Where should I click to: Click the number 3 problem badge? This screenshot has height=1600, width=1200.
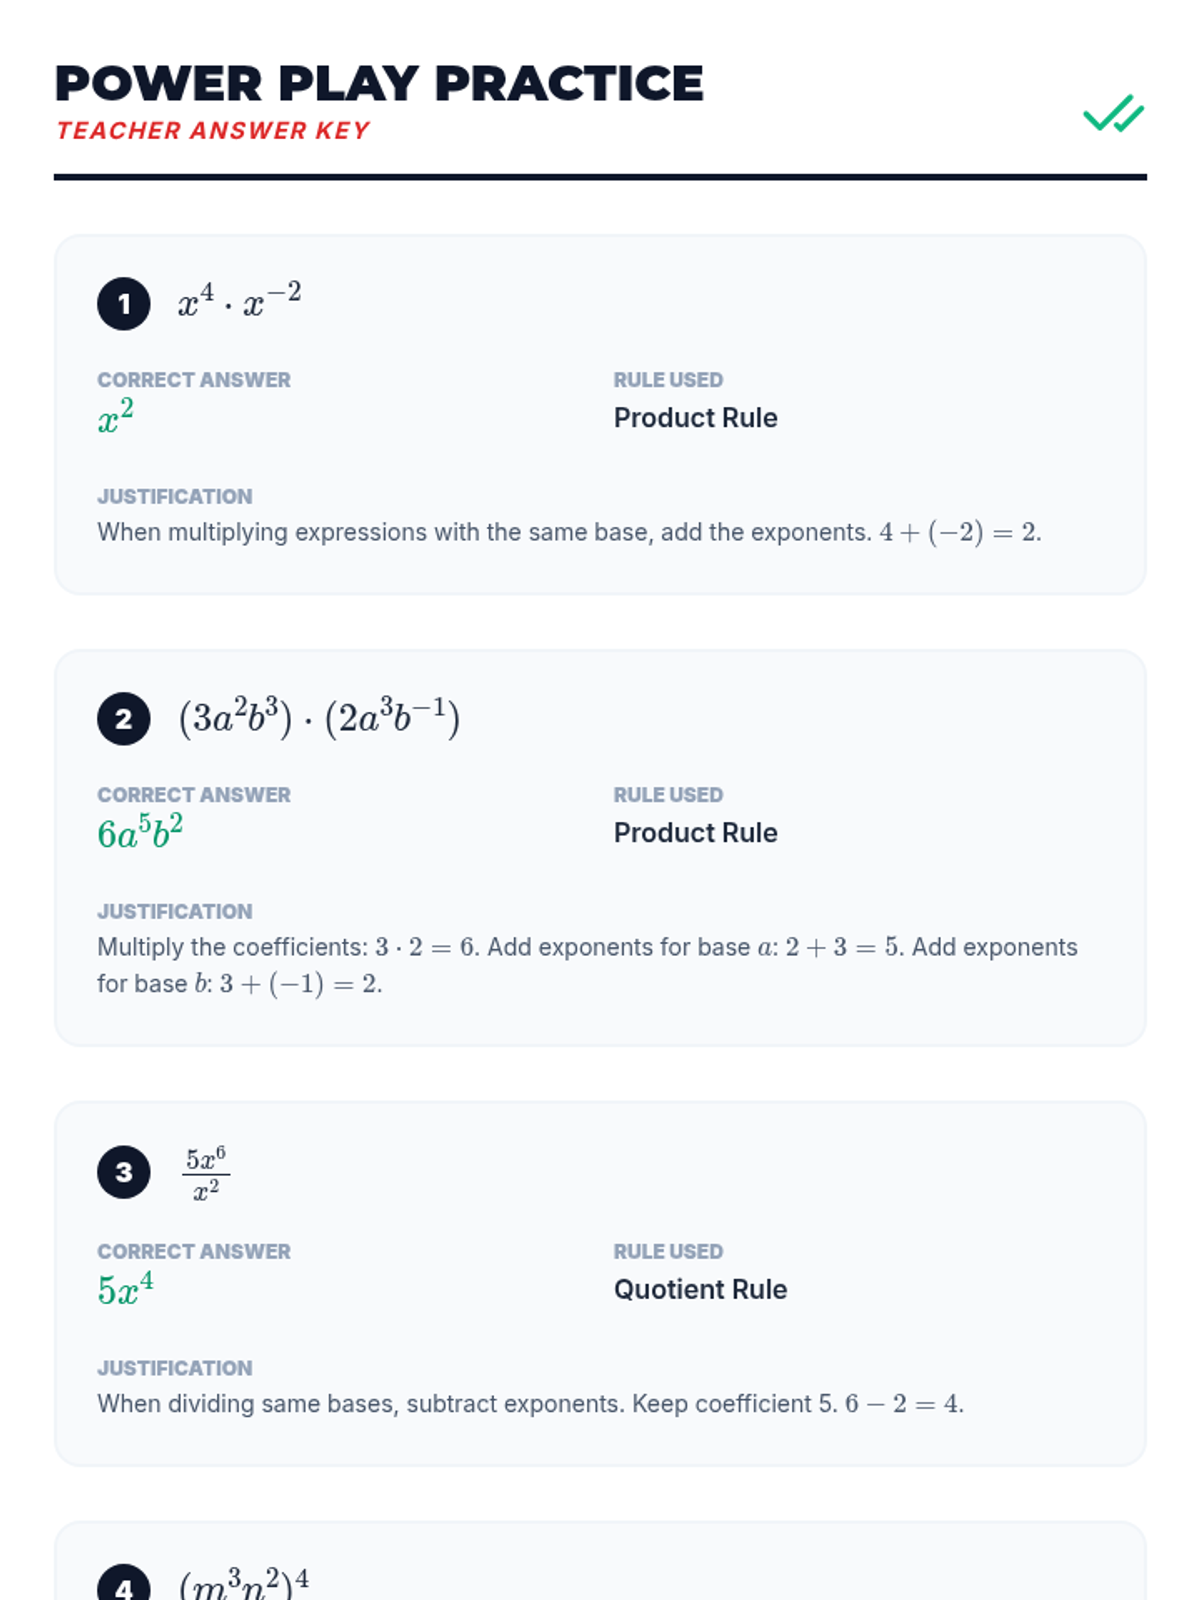124,1172
